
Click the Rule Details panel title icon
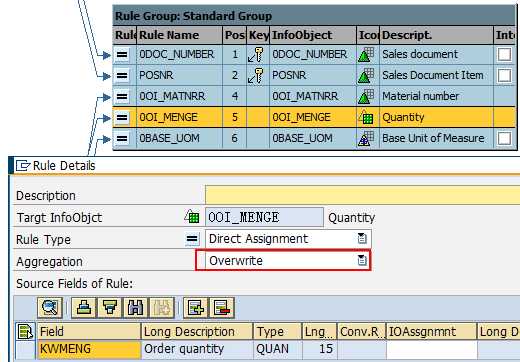(x=23, y=165)
